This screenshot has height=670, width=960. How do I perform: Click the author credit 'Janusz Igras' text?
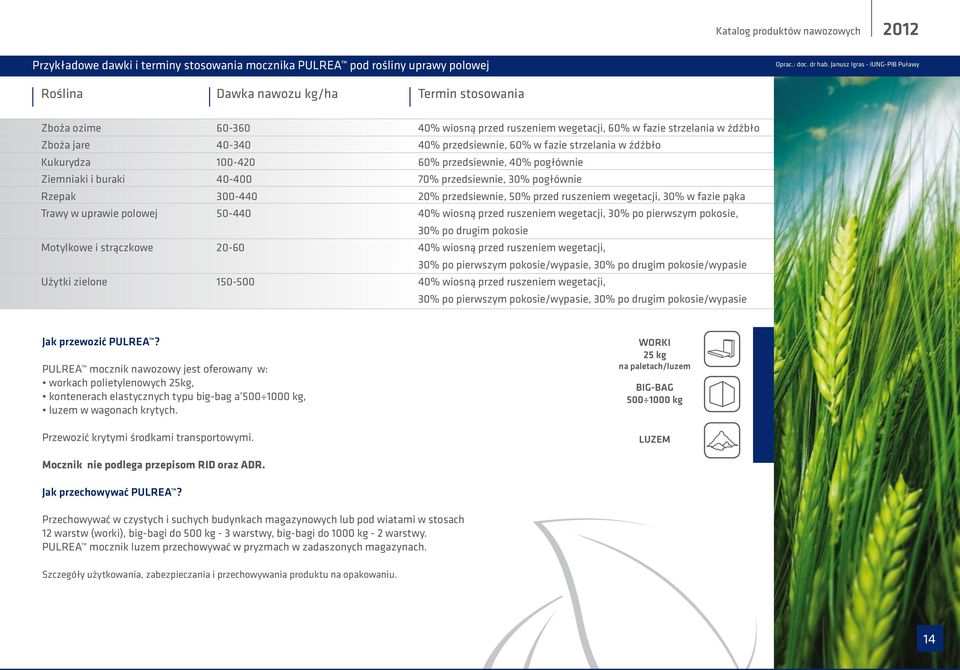tap(847, 64)
